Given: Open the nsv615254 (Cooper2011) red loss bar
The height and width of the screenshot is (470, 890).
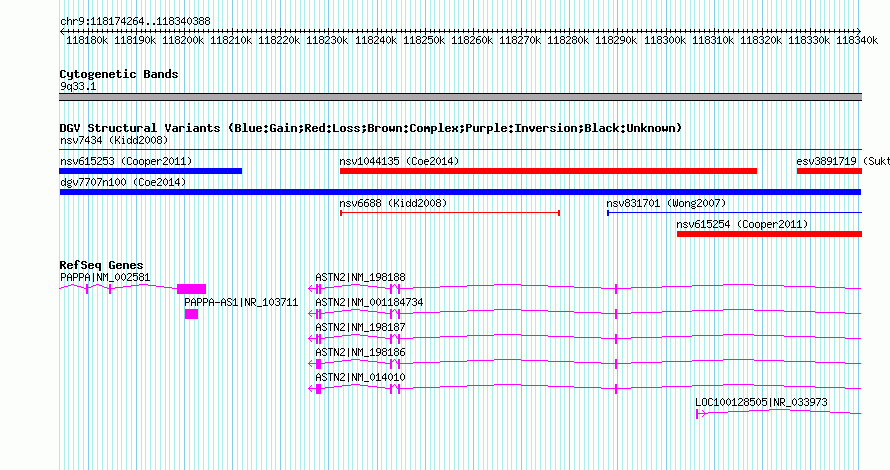Looking at the screenshot, I should 769,234.
